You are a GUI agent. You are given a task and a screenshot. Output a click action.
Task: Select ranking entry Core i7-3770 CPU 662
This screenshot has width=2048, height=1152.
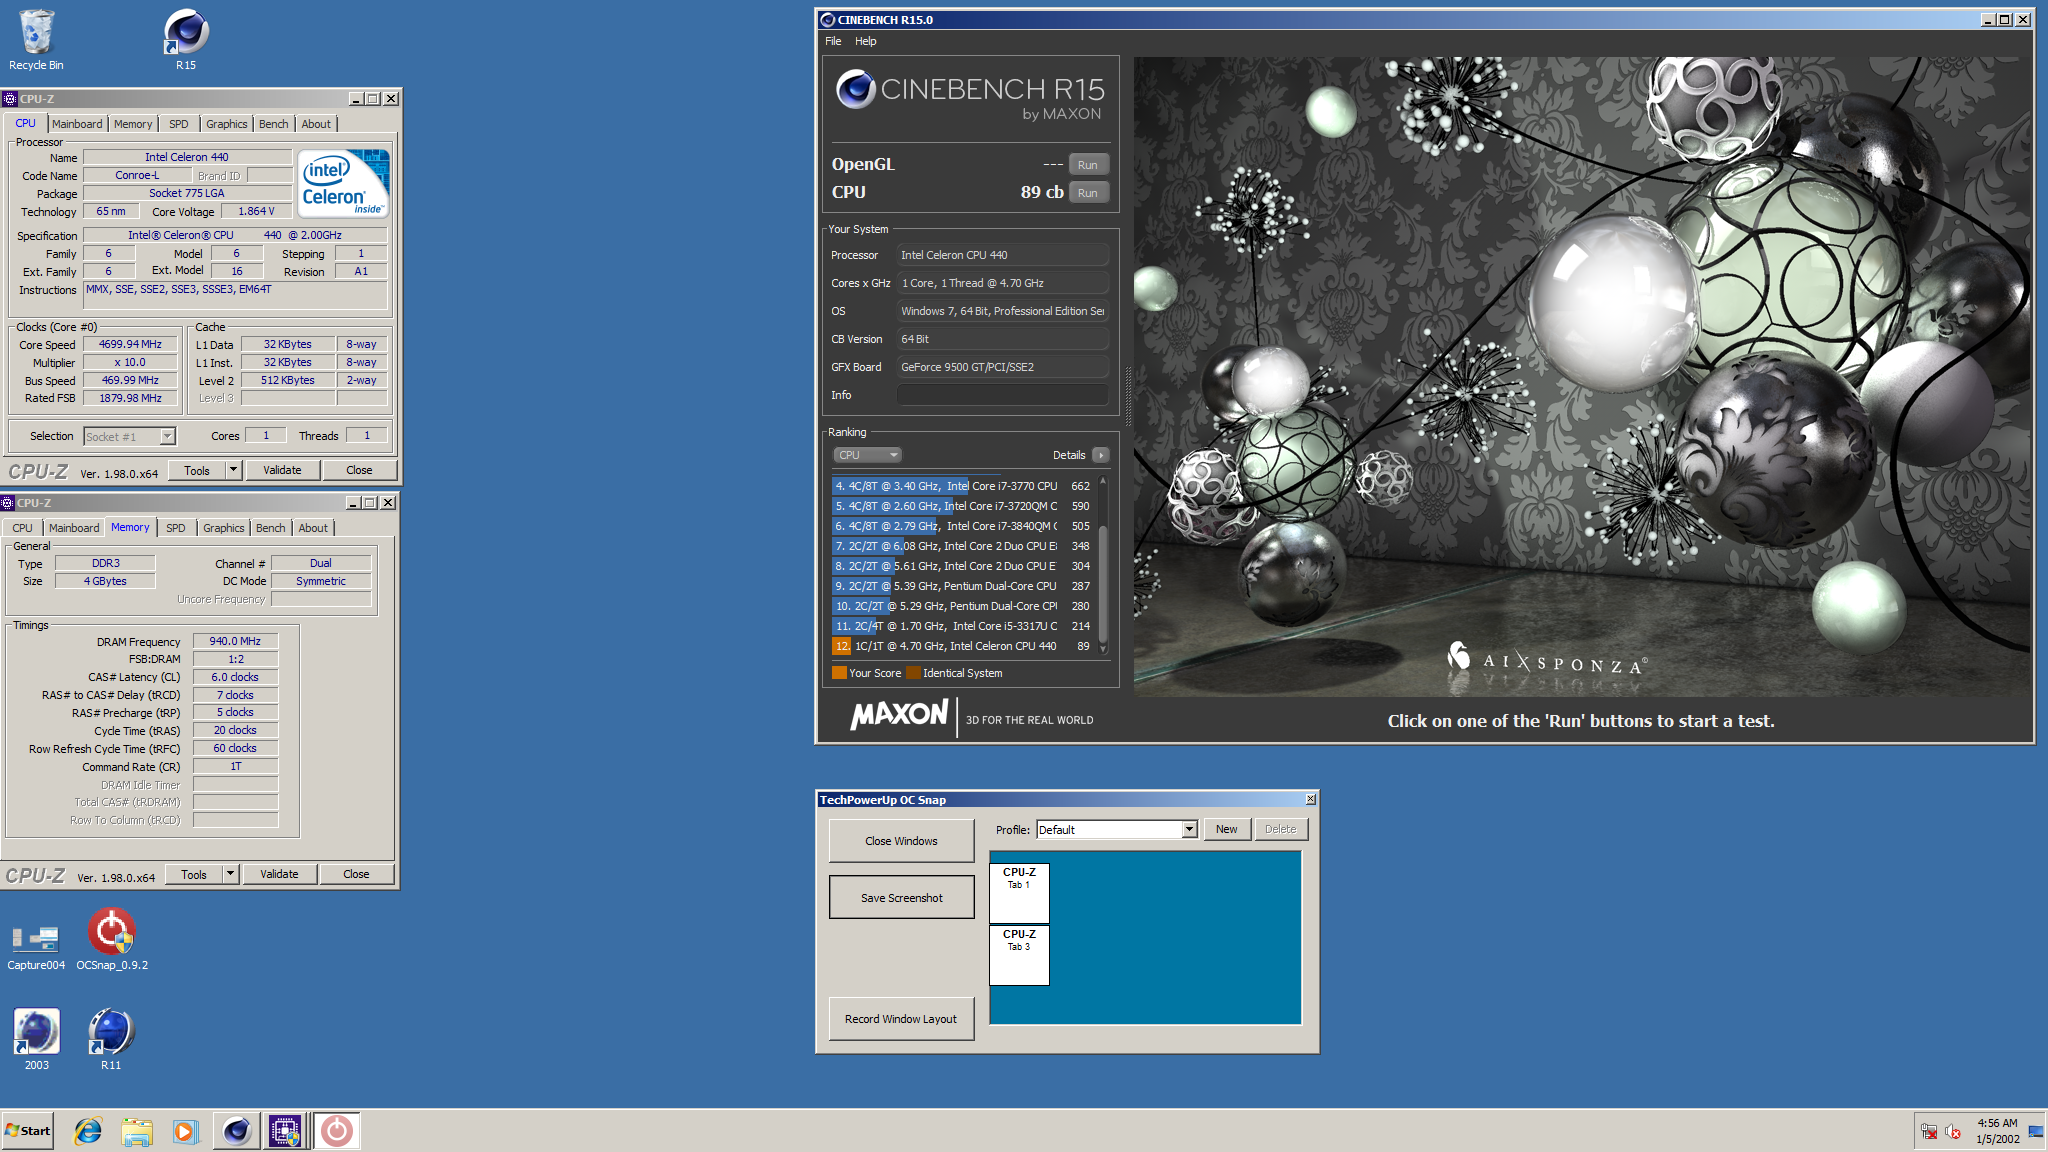962,486
